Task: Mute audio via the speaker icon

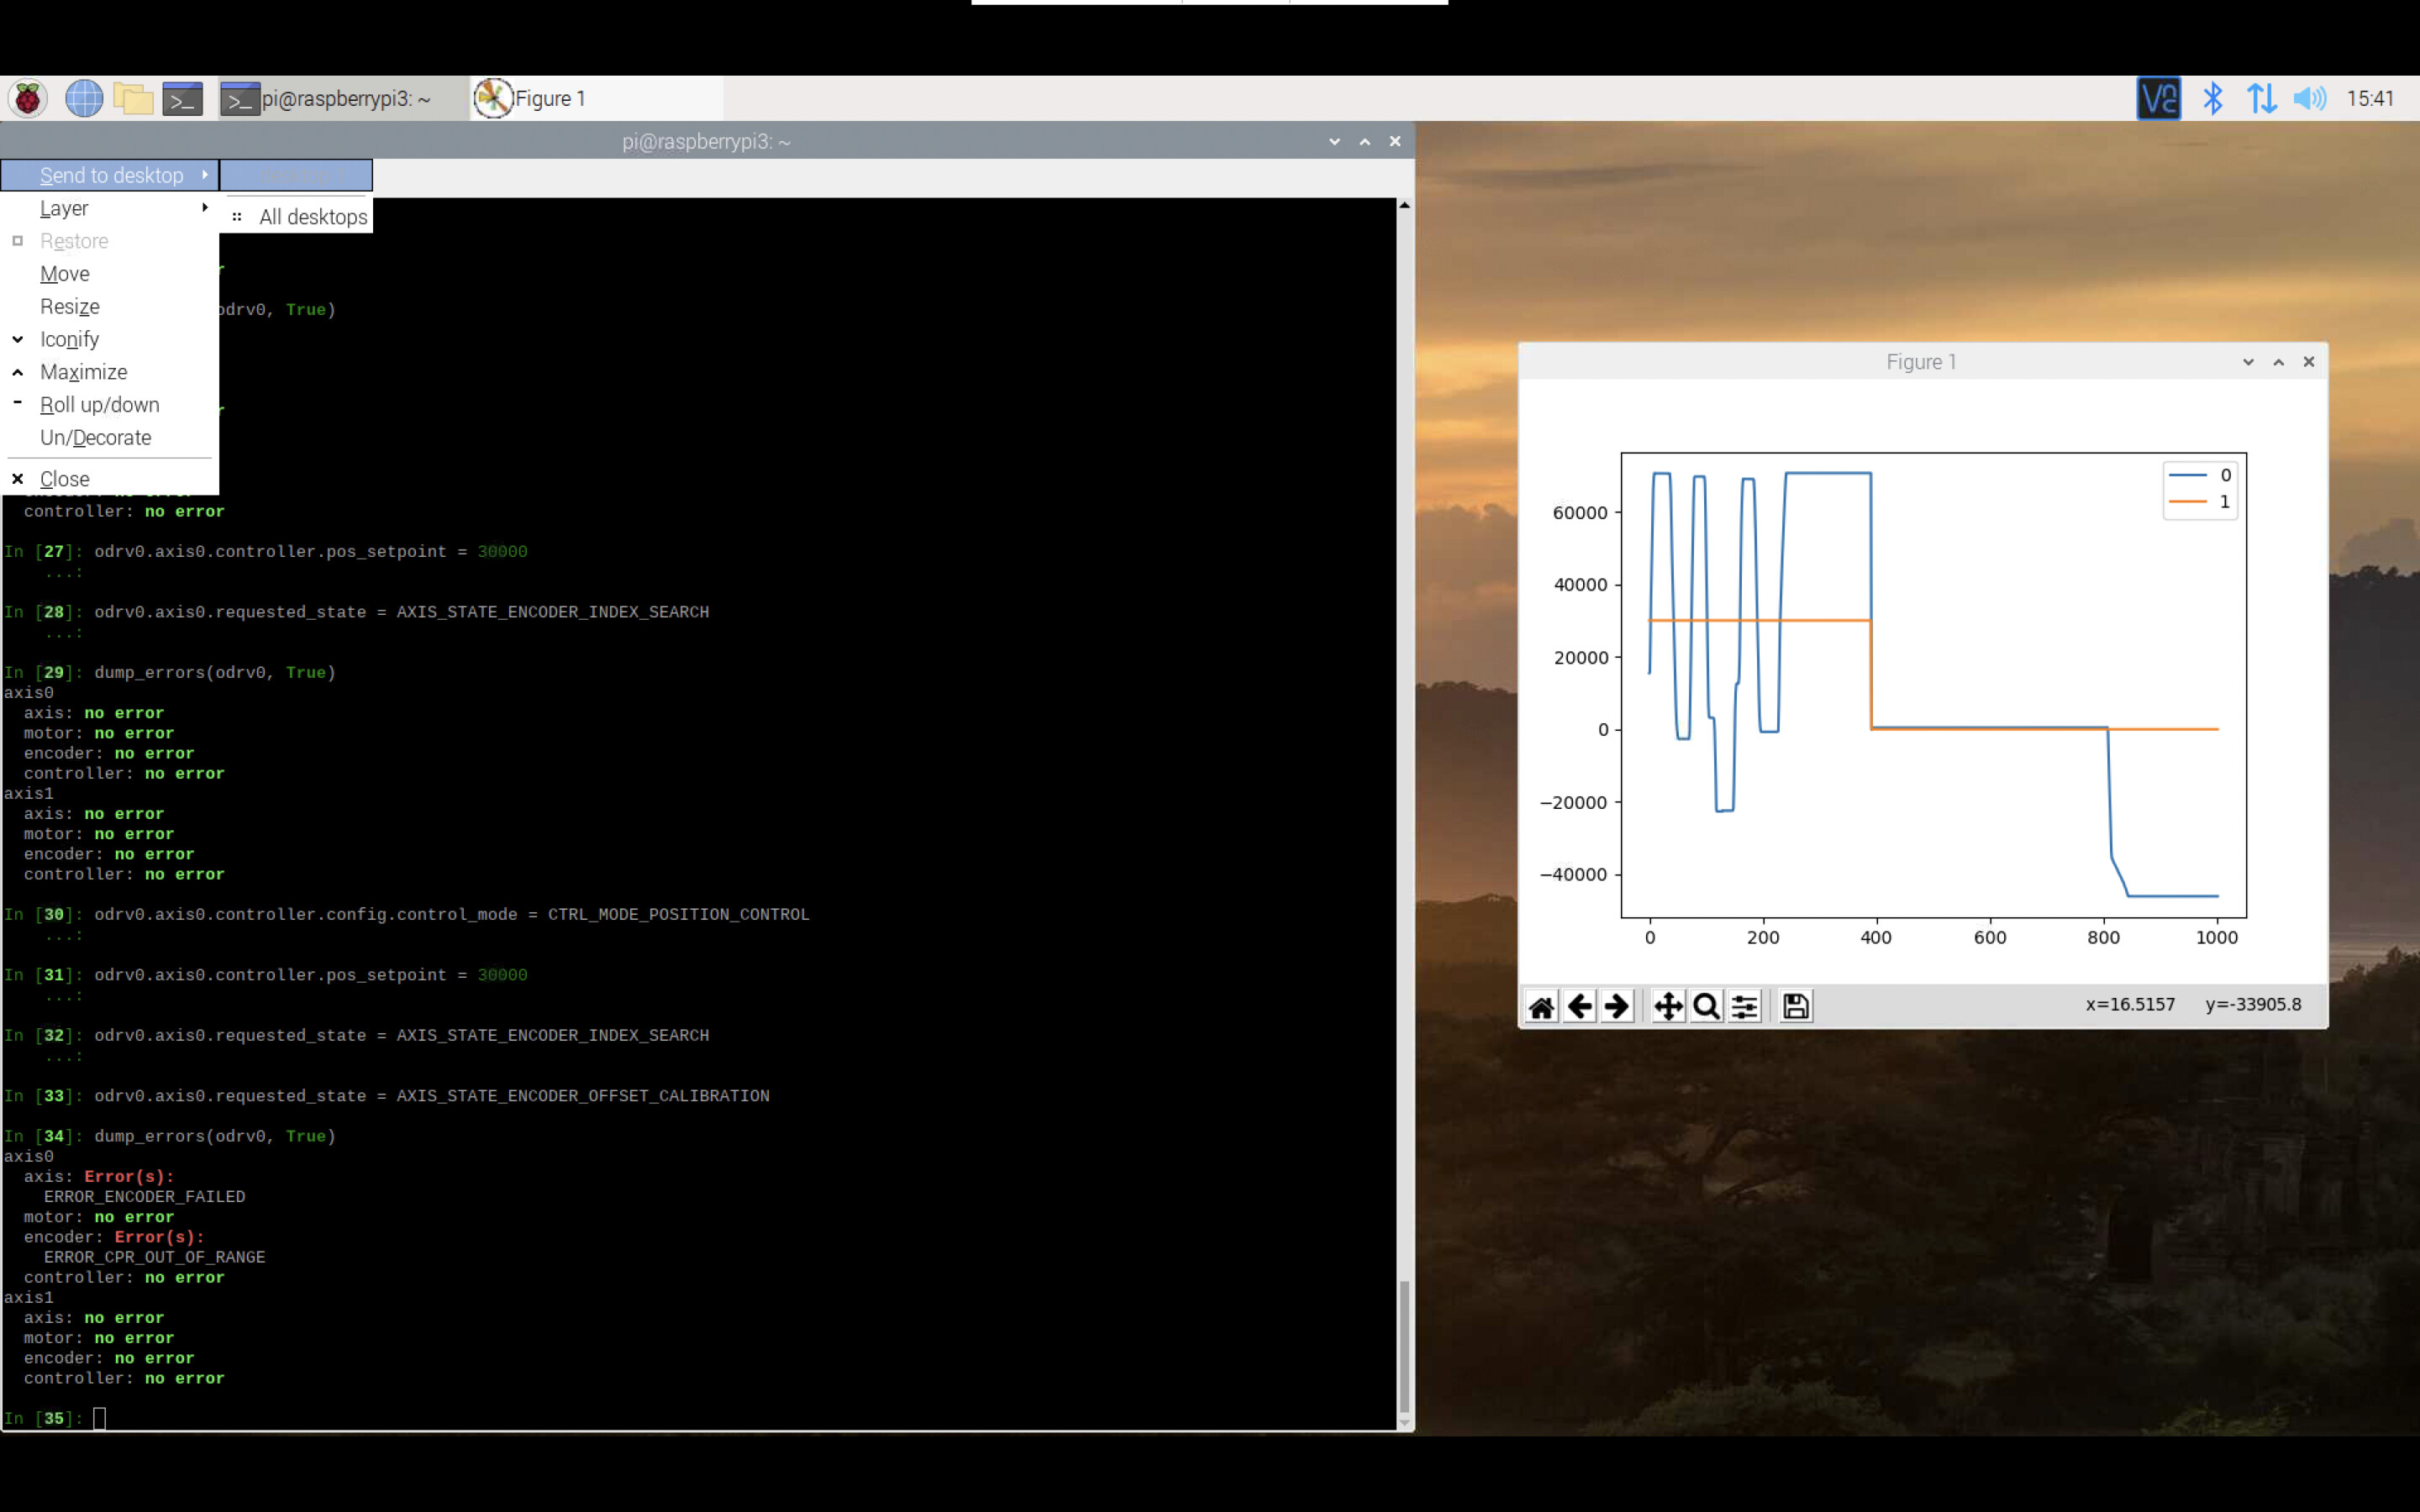Action: click(x=2310, y=97)
